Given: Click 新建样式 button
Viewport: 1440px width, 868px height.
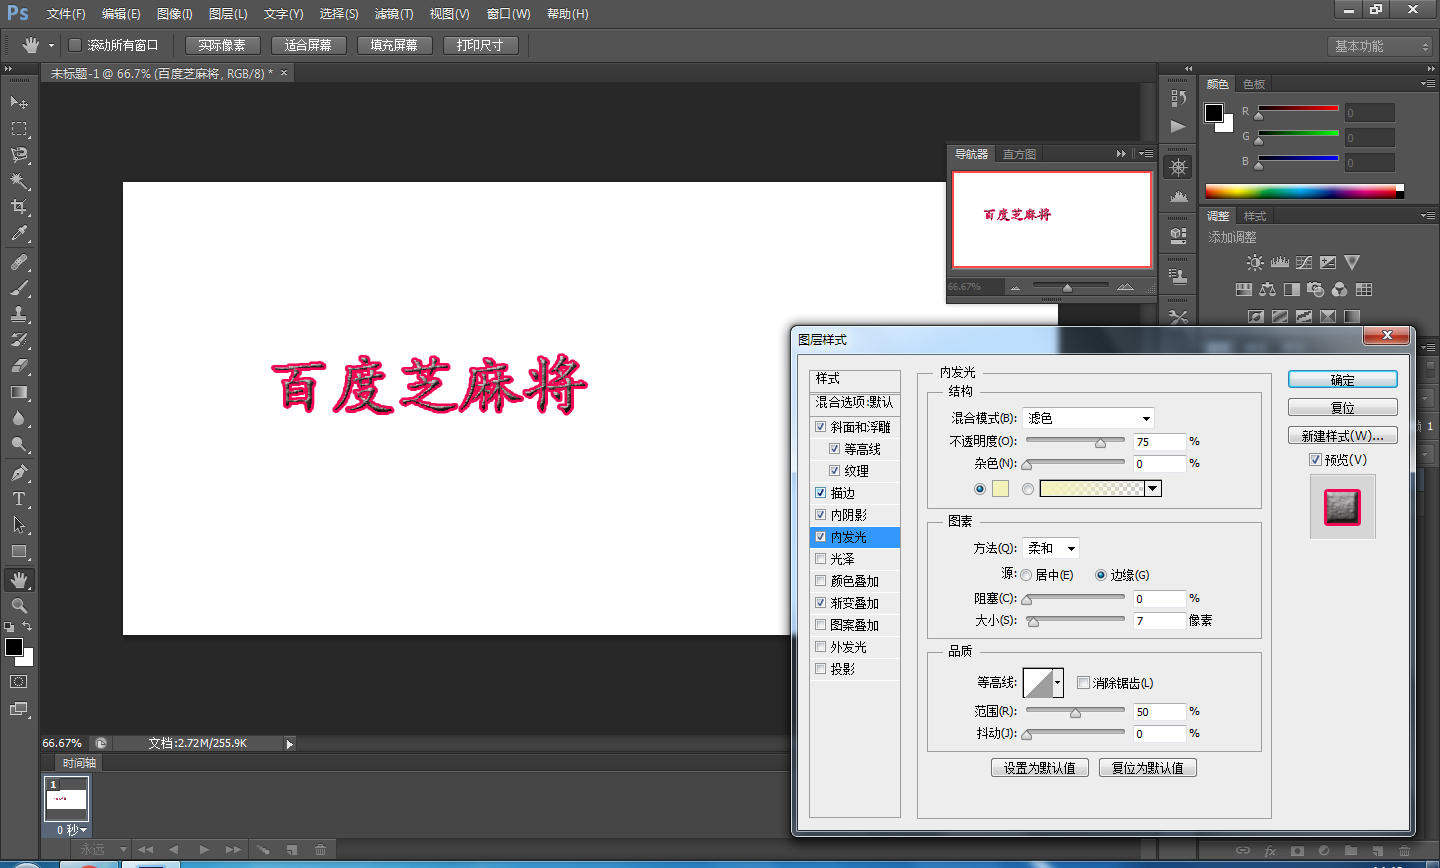Looking at the screenshot, I should [1343, 436].
